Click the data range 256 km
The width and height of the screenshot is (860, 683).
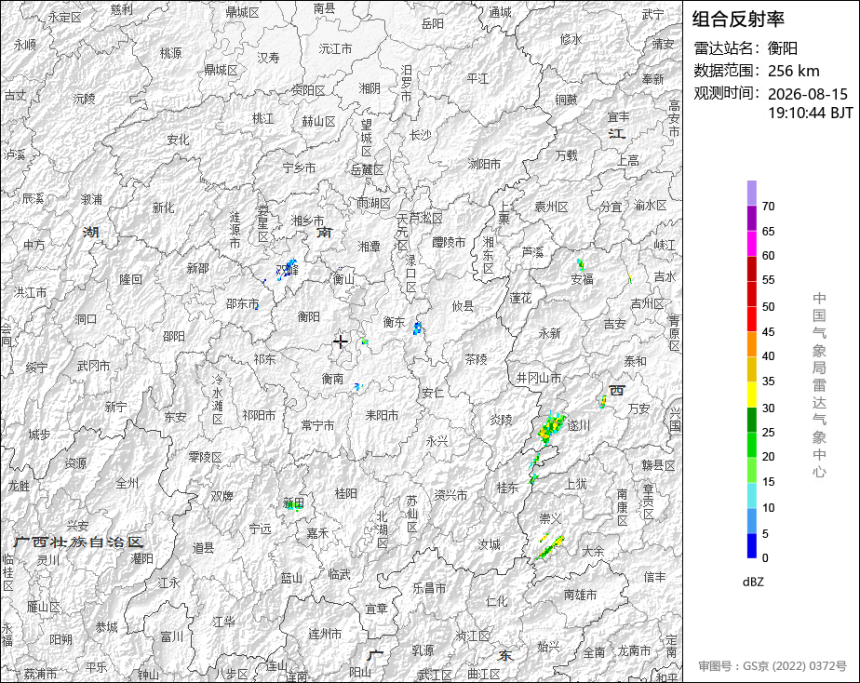[x=793, y=71]
